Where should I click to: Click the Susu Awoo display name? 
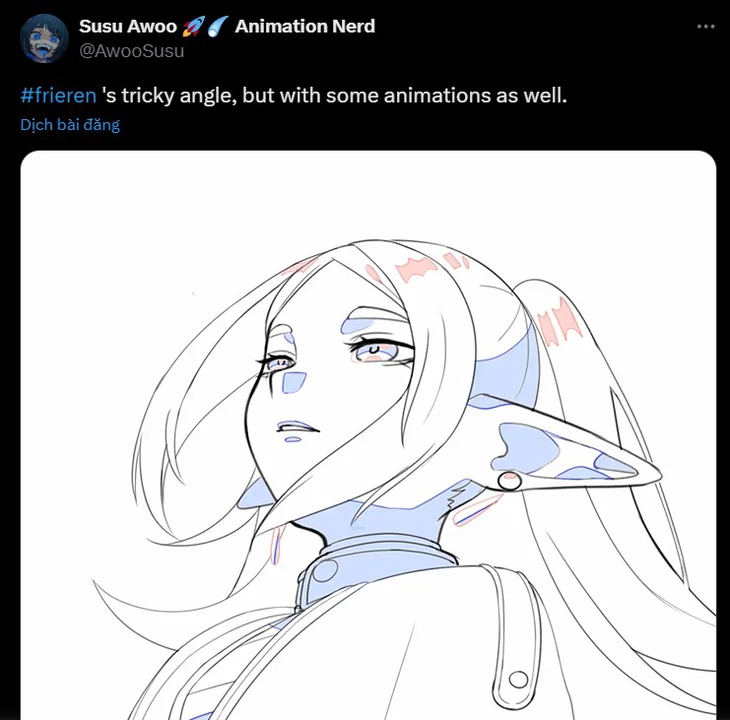point(128,27)
